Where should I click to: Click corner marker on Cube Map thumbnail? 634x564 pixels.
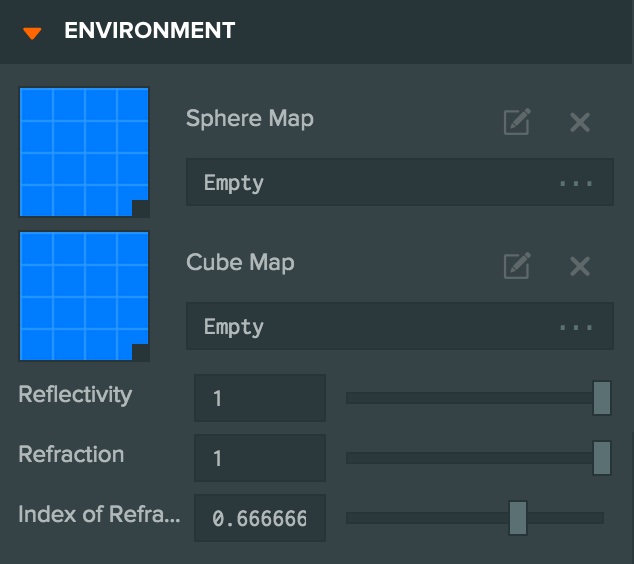pos(141,352)
